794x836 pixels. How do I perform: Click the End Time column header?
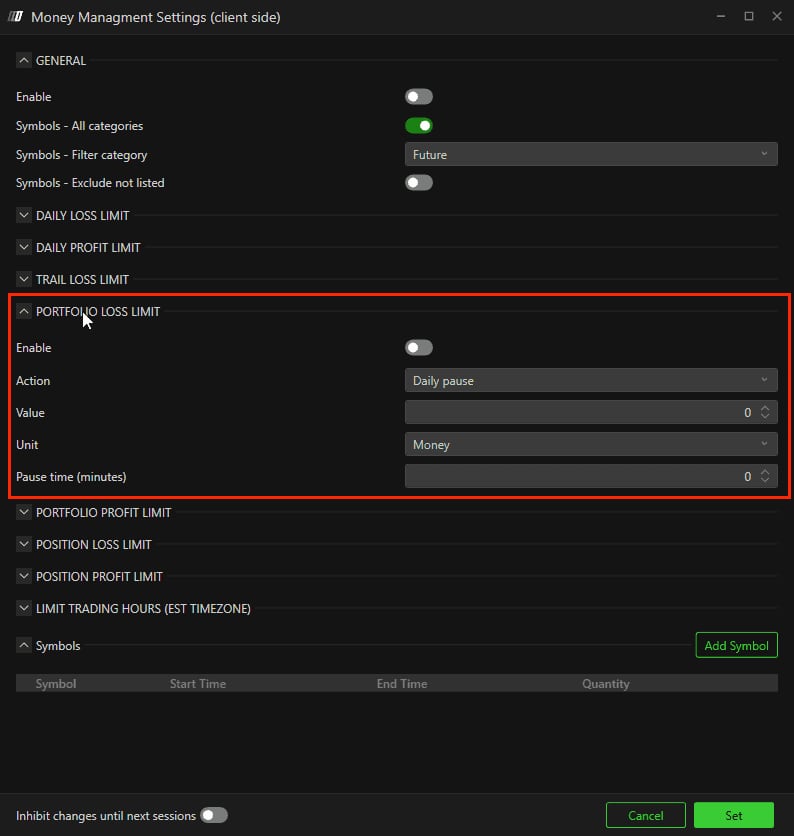(x=402, y=684)
